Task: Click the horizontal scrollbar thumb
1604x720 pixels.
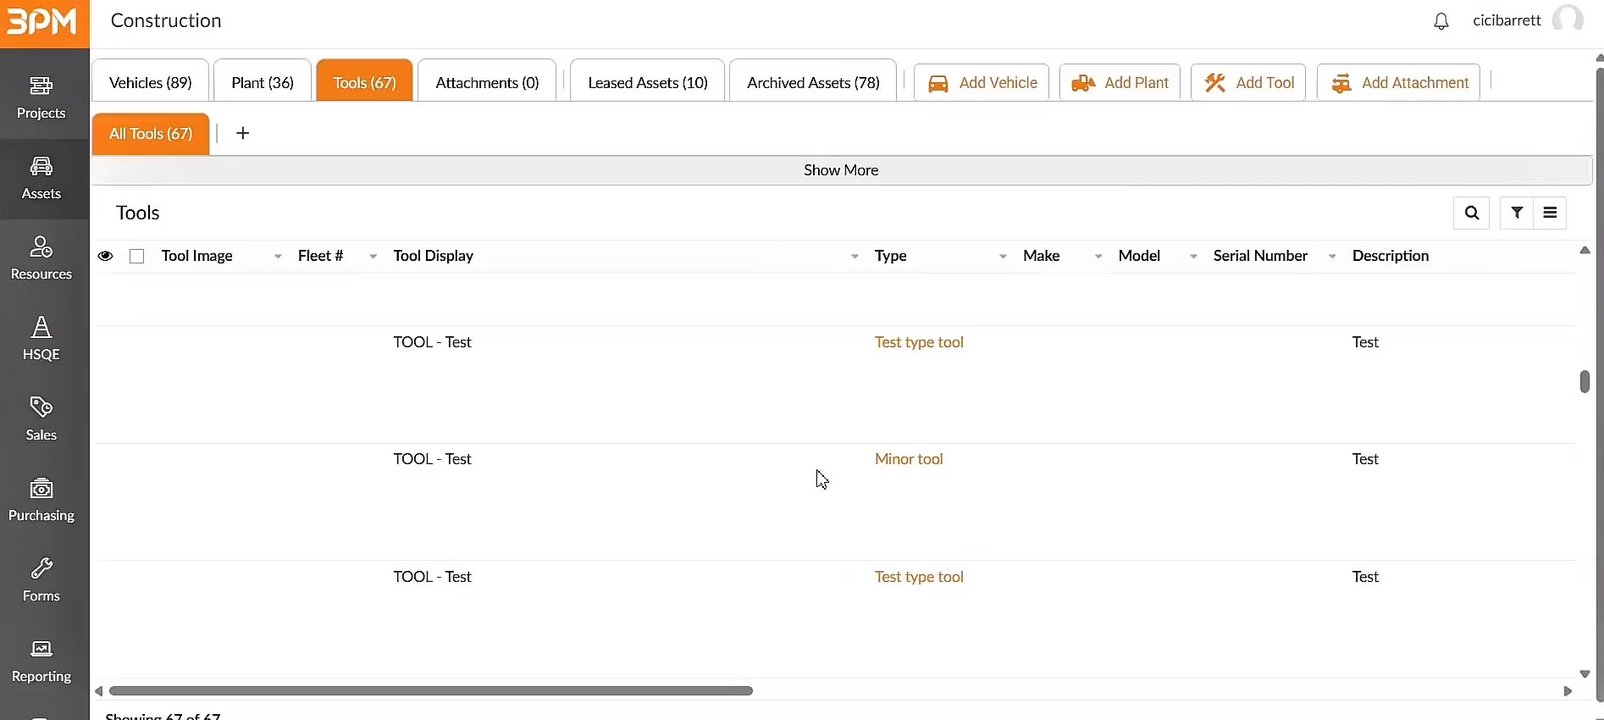Action: [430, 691]
